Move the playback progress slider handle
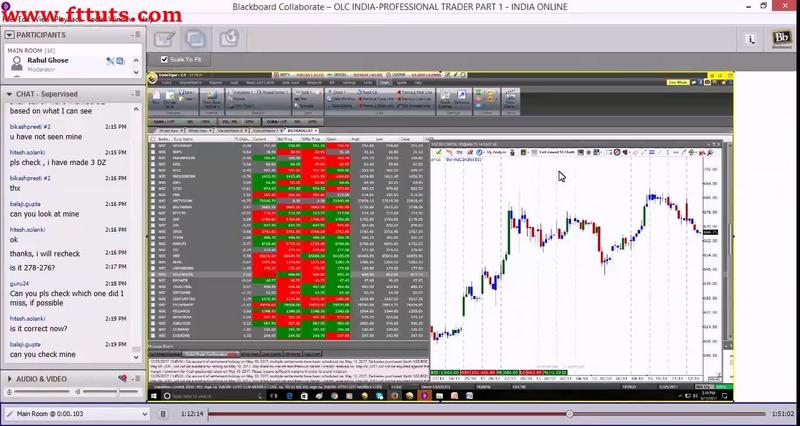The height and width of the screenshot is (426, 800). 570,414
